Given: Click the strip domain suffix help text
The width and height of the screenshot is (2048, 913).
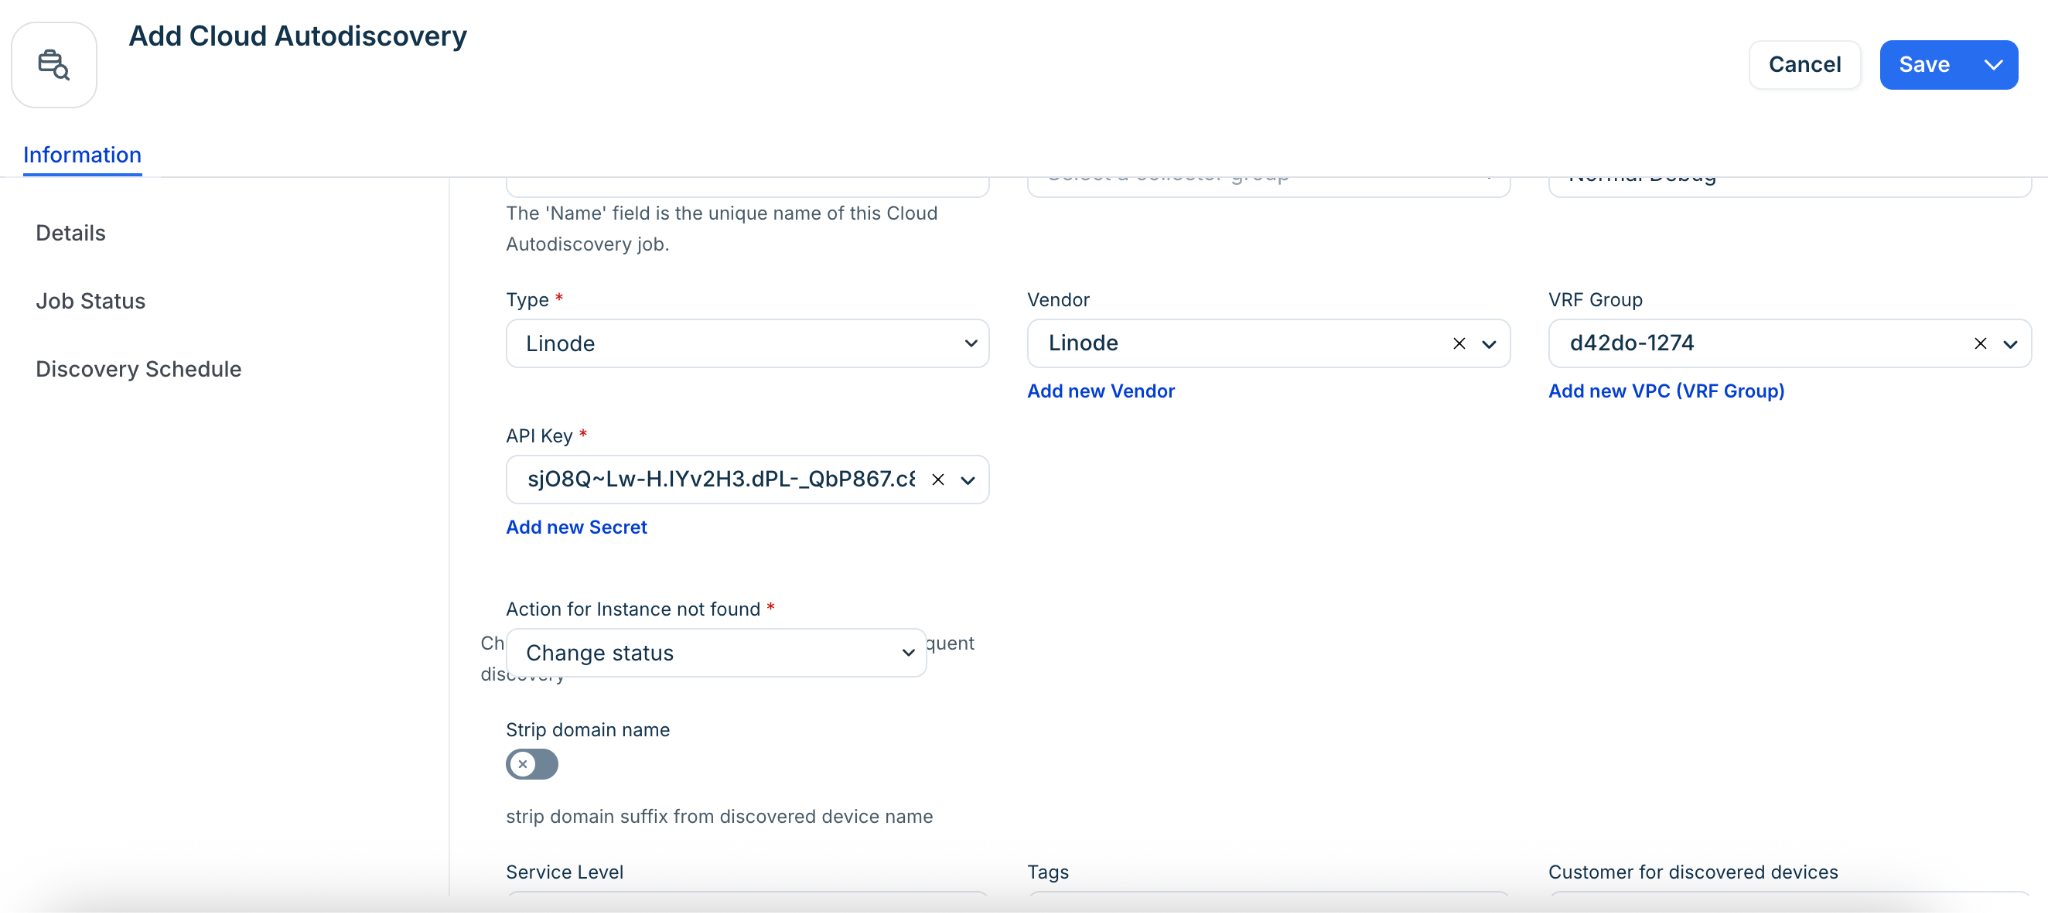Looking at the screenshot, I should coord(719,817).
